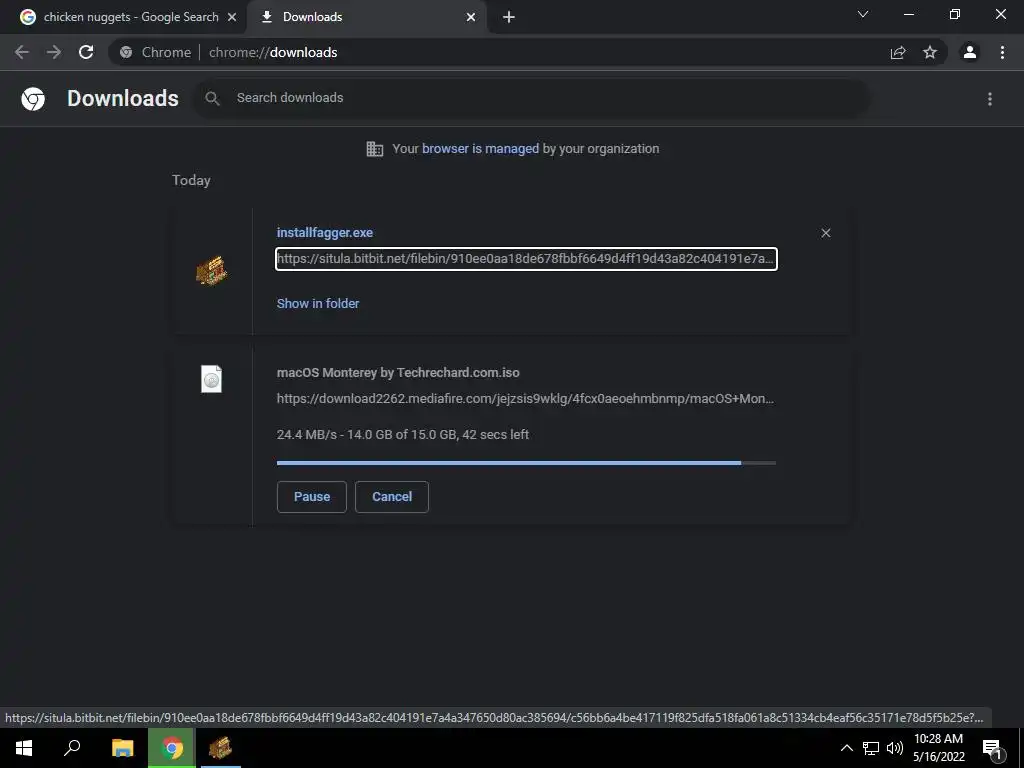Image resolution: width=1024 pixels, height=768 pixels.
Task: Click the Chrome taskbar icon
Action: (172, 748)
